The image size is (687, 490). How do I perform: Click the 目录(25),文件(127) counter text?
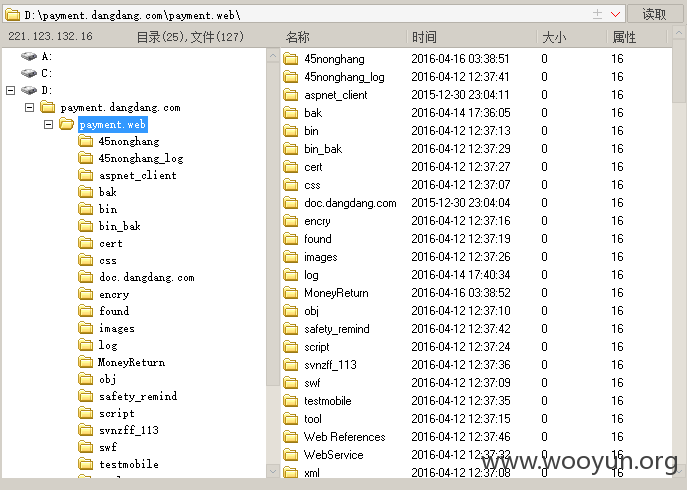[190, 37]
